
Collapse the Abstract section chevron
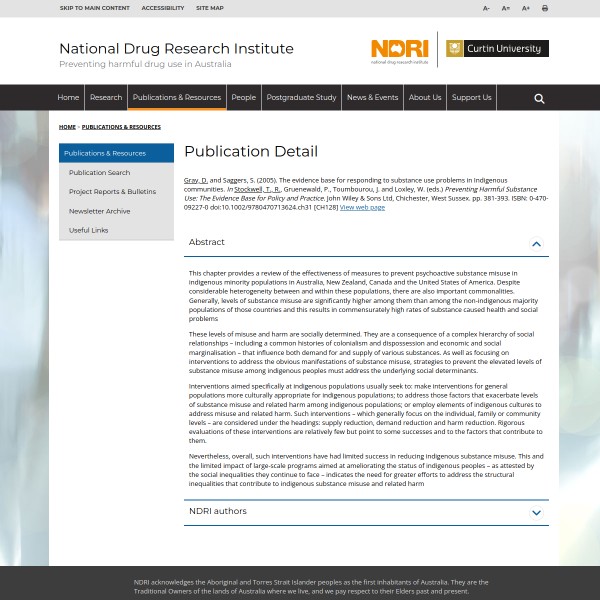click(536, 243)
